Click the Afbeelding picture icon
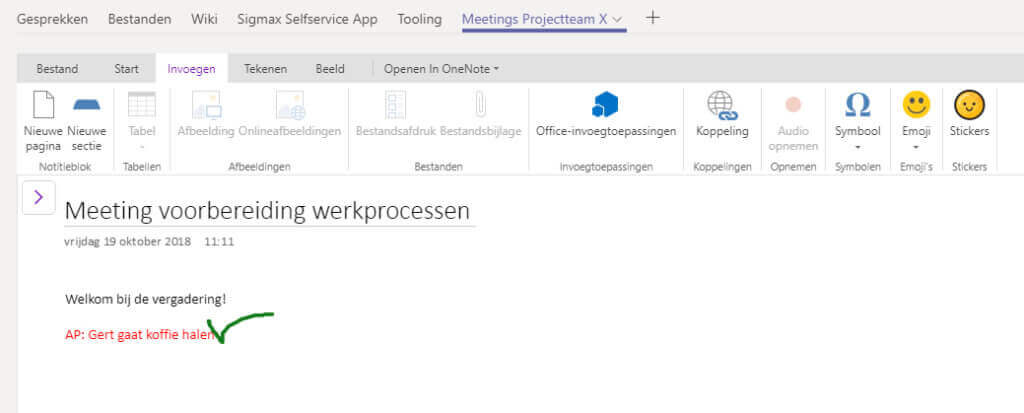The width and height of the screenshot is (1024, 413). coord(206,105)
